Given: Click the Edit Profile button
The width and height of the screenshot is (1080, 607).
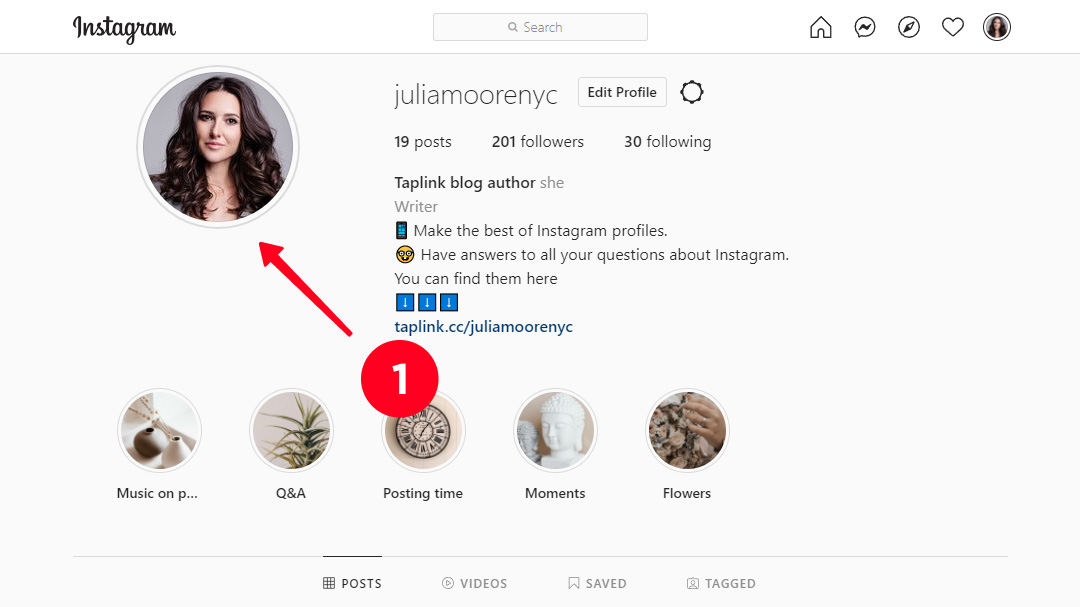Looking at the screenshot, I should point(622,92).
